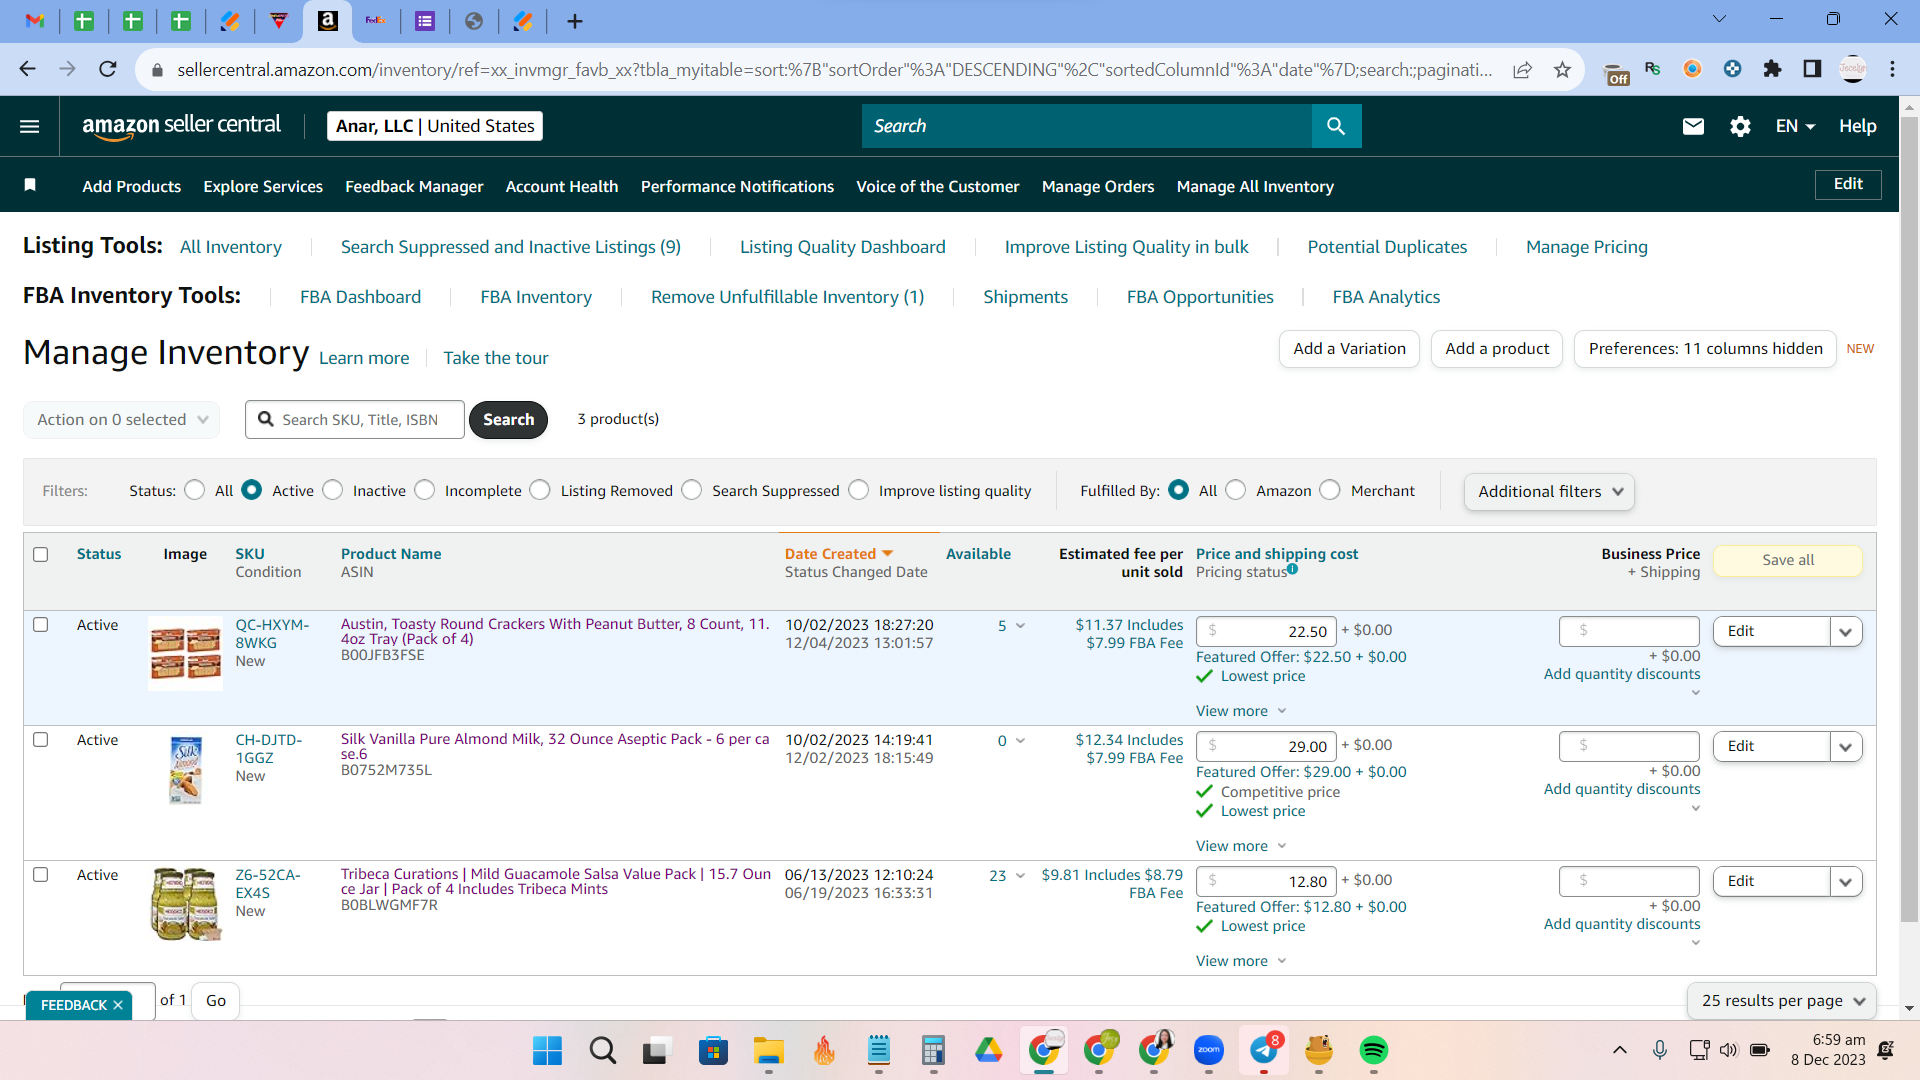
Task: Open the Action on 0 selected dropdown
Action: [121, 420]
